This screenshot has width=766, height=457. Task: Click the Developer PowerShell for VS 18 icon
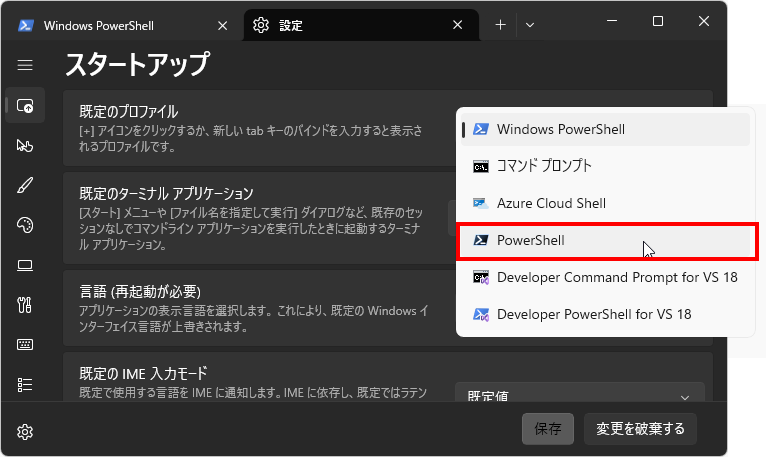[x=481, y=314]
